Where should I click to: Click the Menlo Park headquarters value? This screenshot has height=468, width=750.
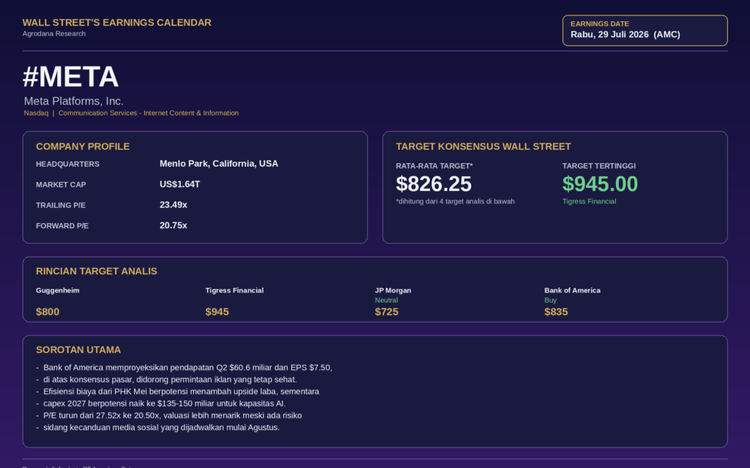(x=219, y=164)
